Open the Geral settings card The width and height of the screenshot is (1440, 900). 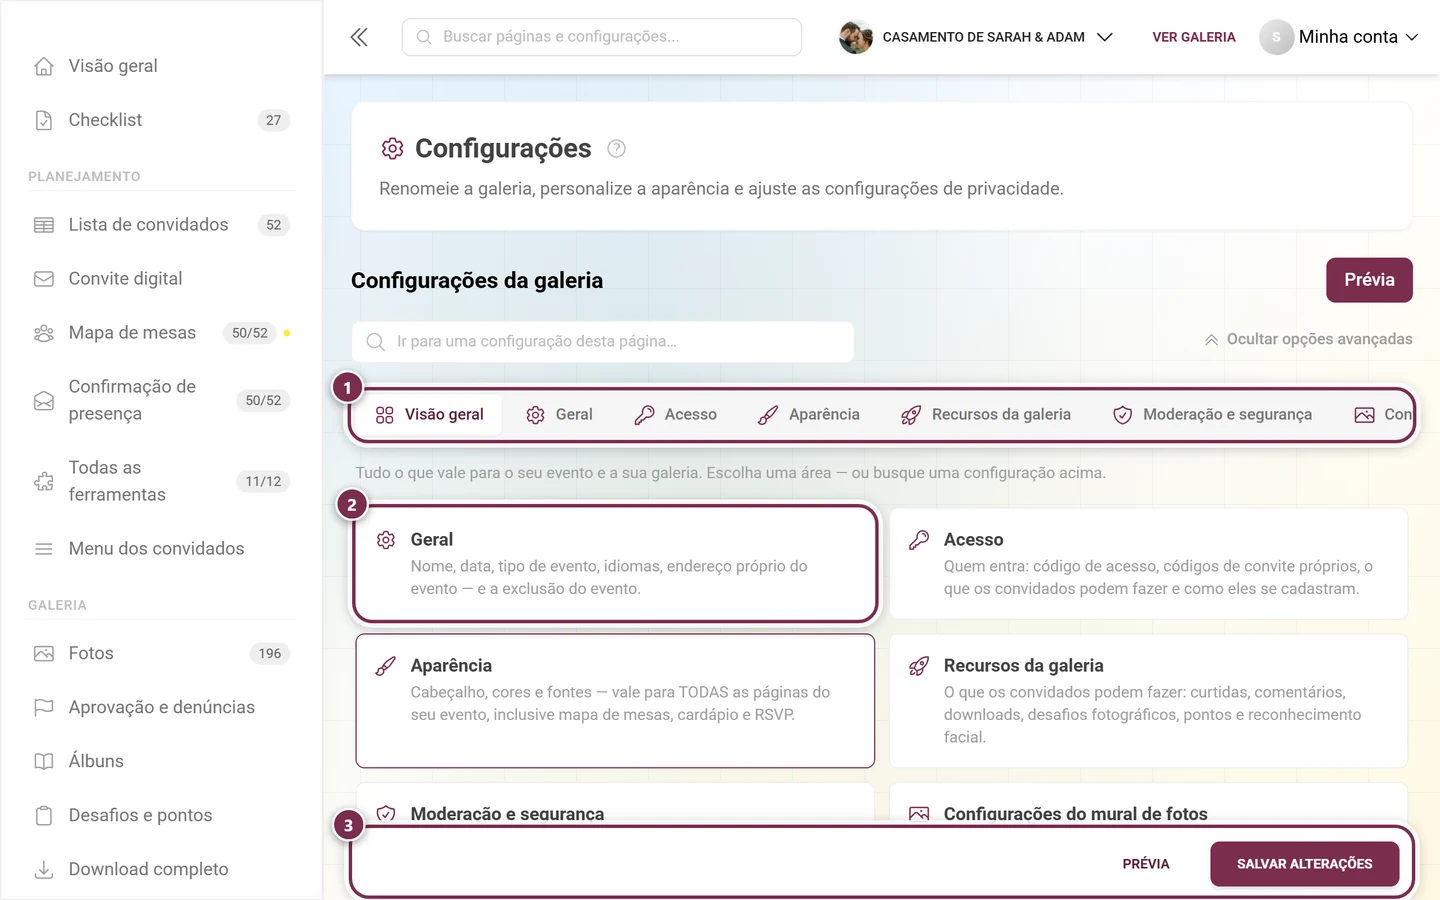615,564
